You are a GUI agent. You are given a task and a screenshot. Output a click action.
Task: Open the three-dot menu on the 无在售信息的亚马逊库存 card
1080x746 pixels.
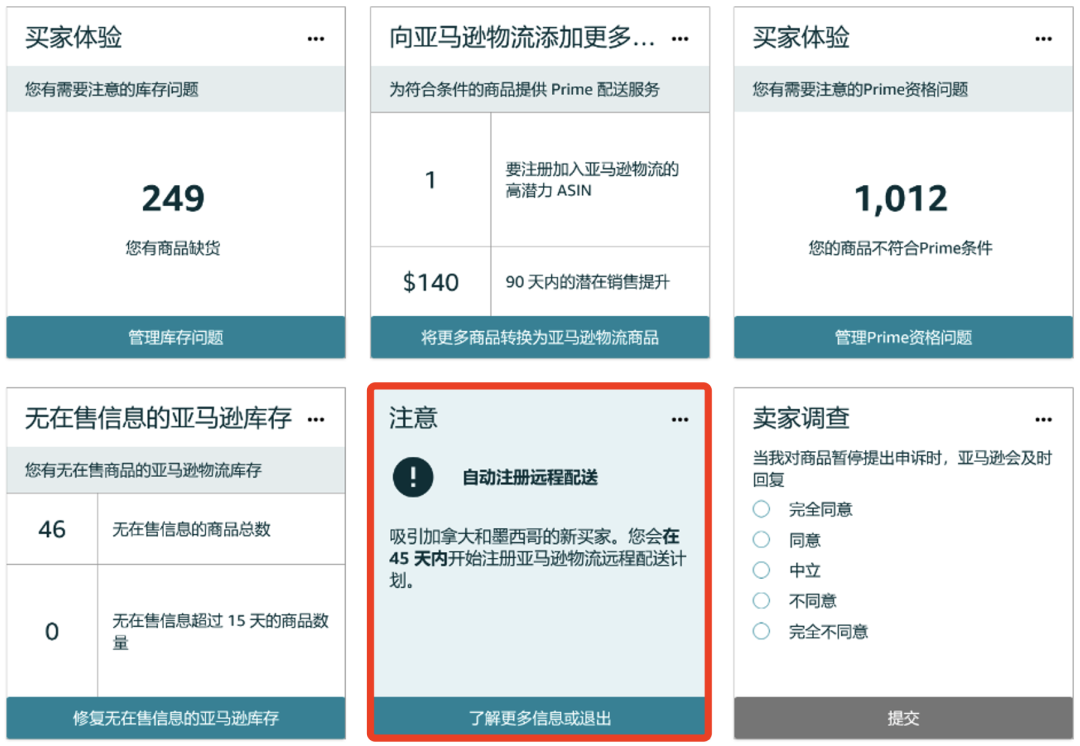coord(316,419)
